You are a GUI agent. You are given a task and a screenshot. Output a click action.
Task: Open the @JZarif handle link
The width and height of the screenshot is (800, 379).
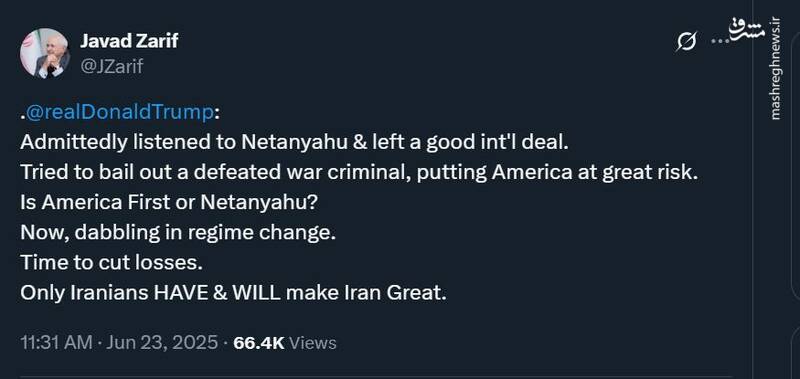112,66
